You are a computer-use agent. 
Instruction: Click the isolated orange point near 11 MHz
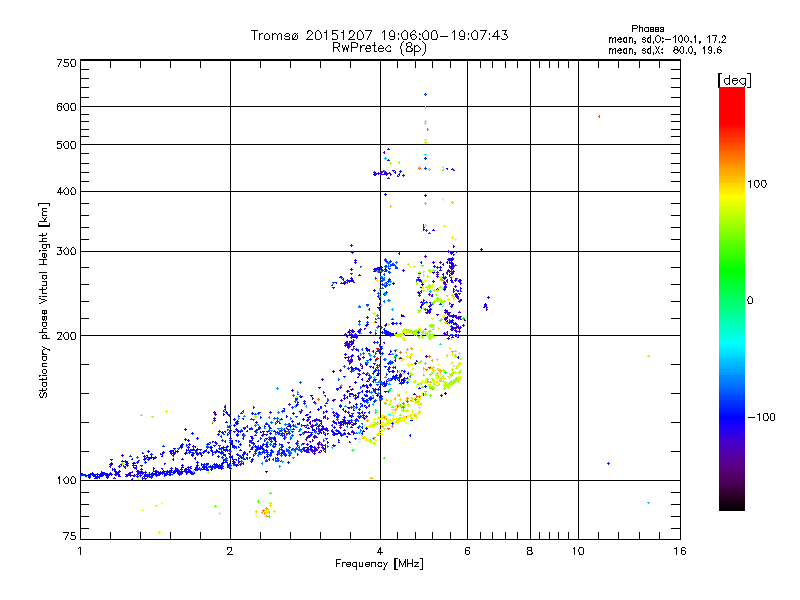(599, 117)
